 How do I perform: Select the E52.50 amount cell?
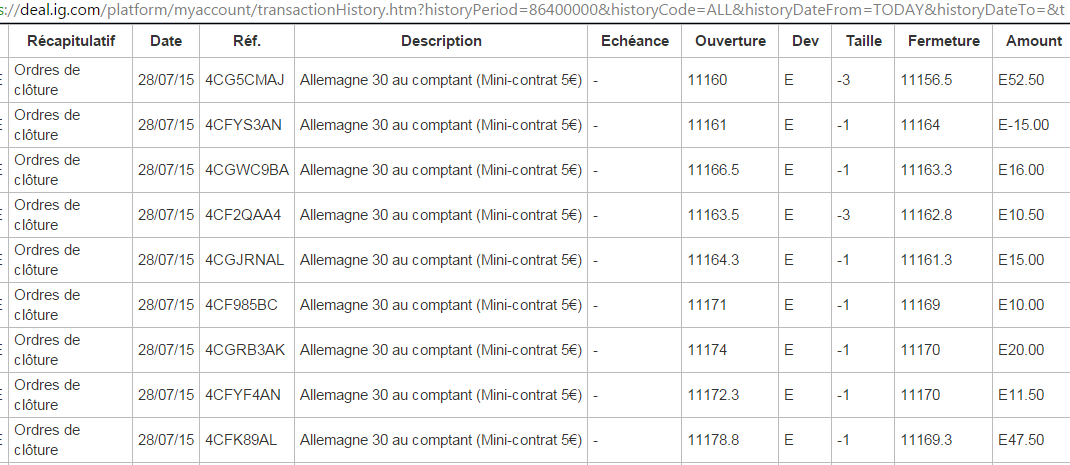coord(1021,80)
